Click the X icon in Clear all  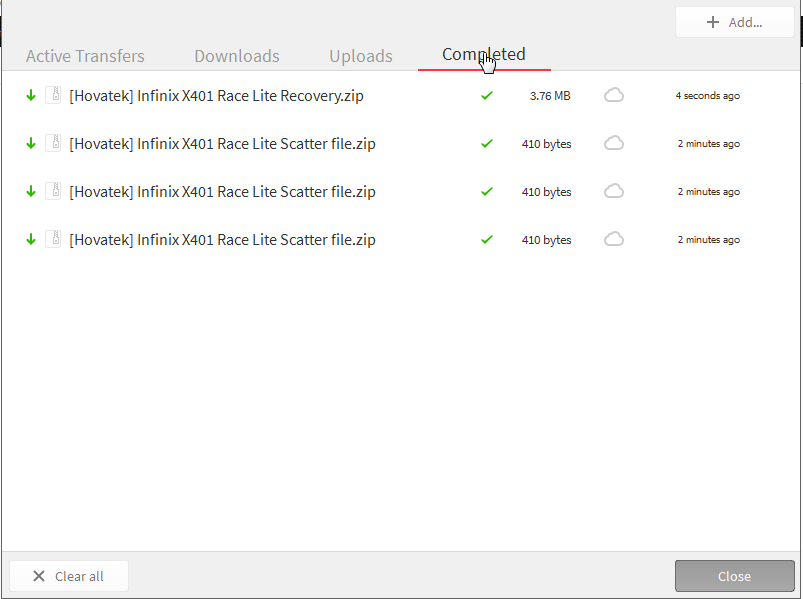click(39, 575)
